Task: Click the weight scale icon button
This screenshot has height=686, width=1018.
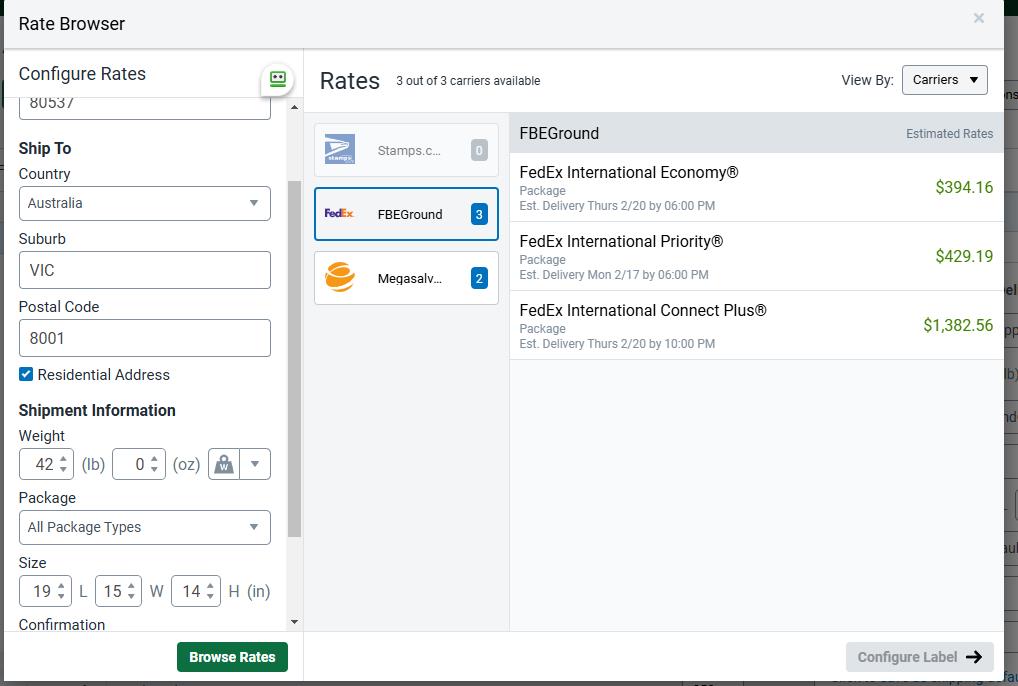Action: [x=224, y=464]
